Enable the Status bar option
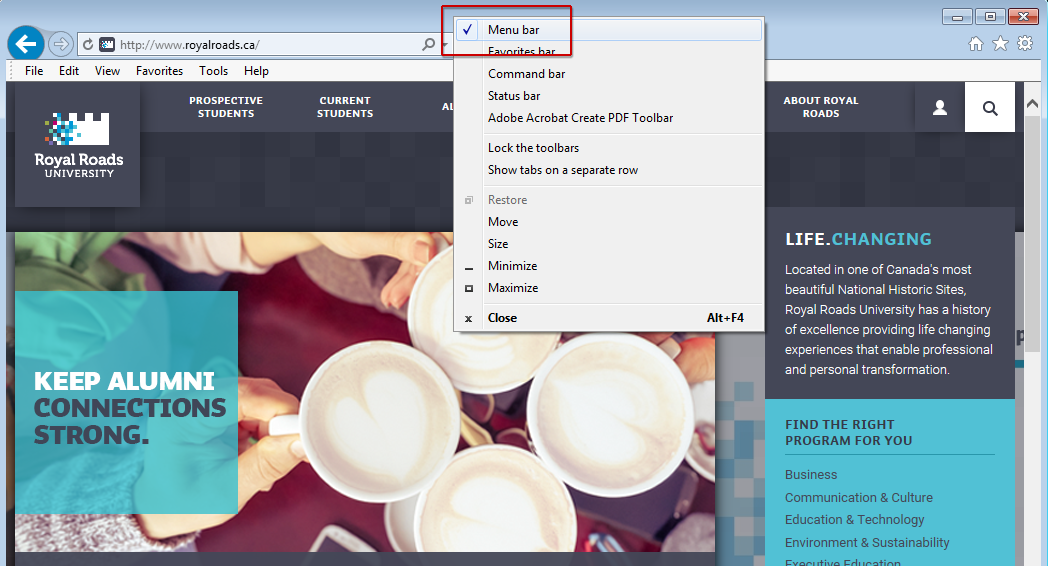 click(x=609, y=96)
